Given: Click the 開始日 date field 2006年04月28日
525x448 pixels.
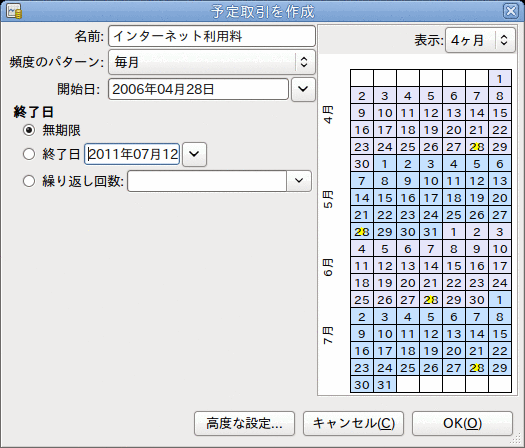Looking at the screenshot, I should (x=199, y=89).
